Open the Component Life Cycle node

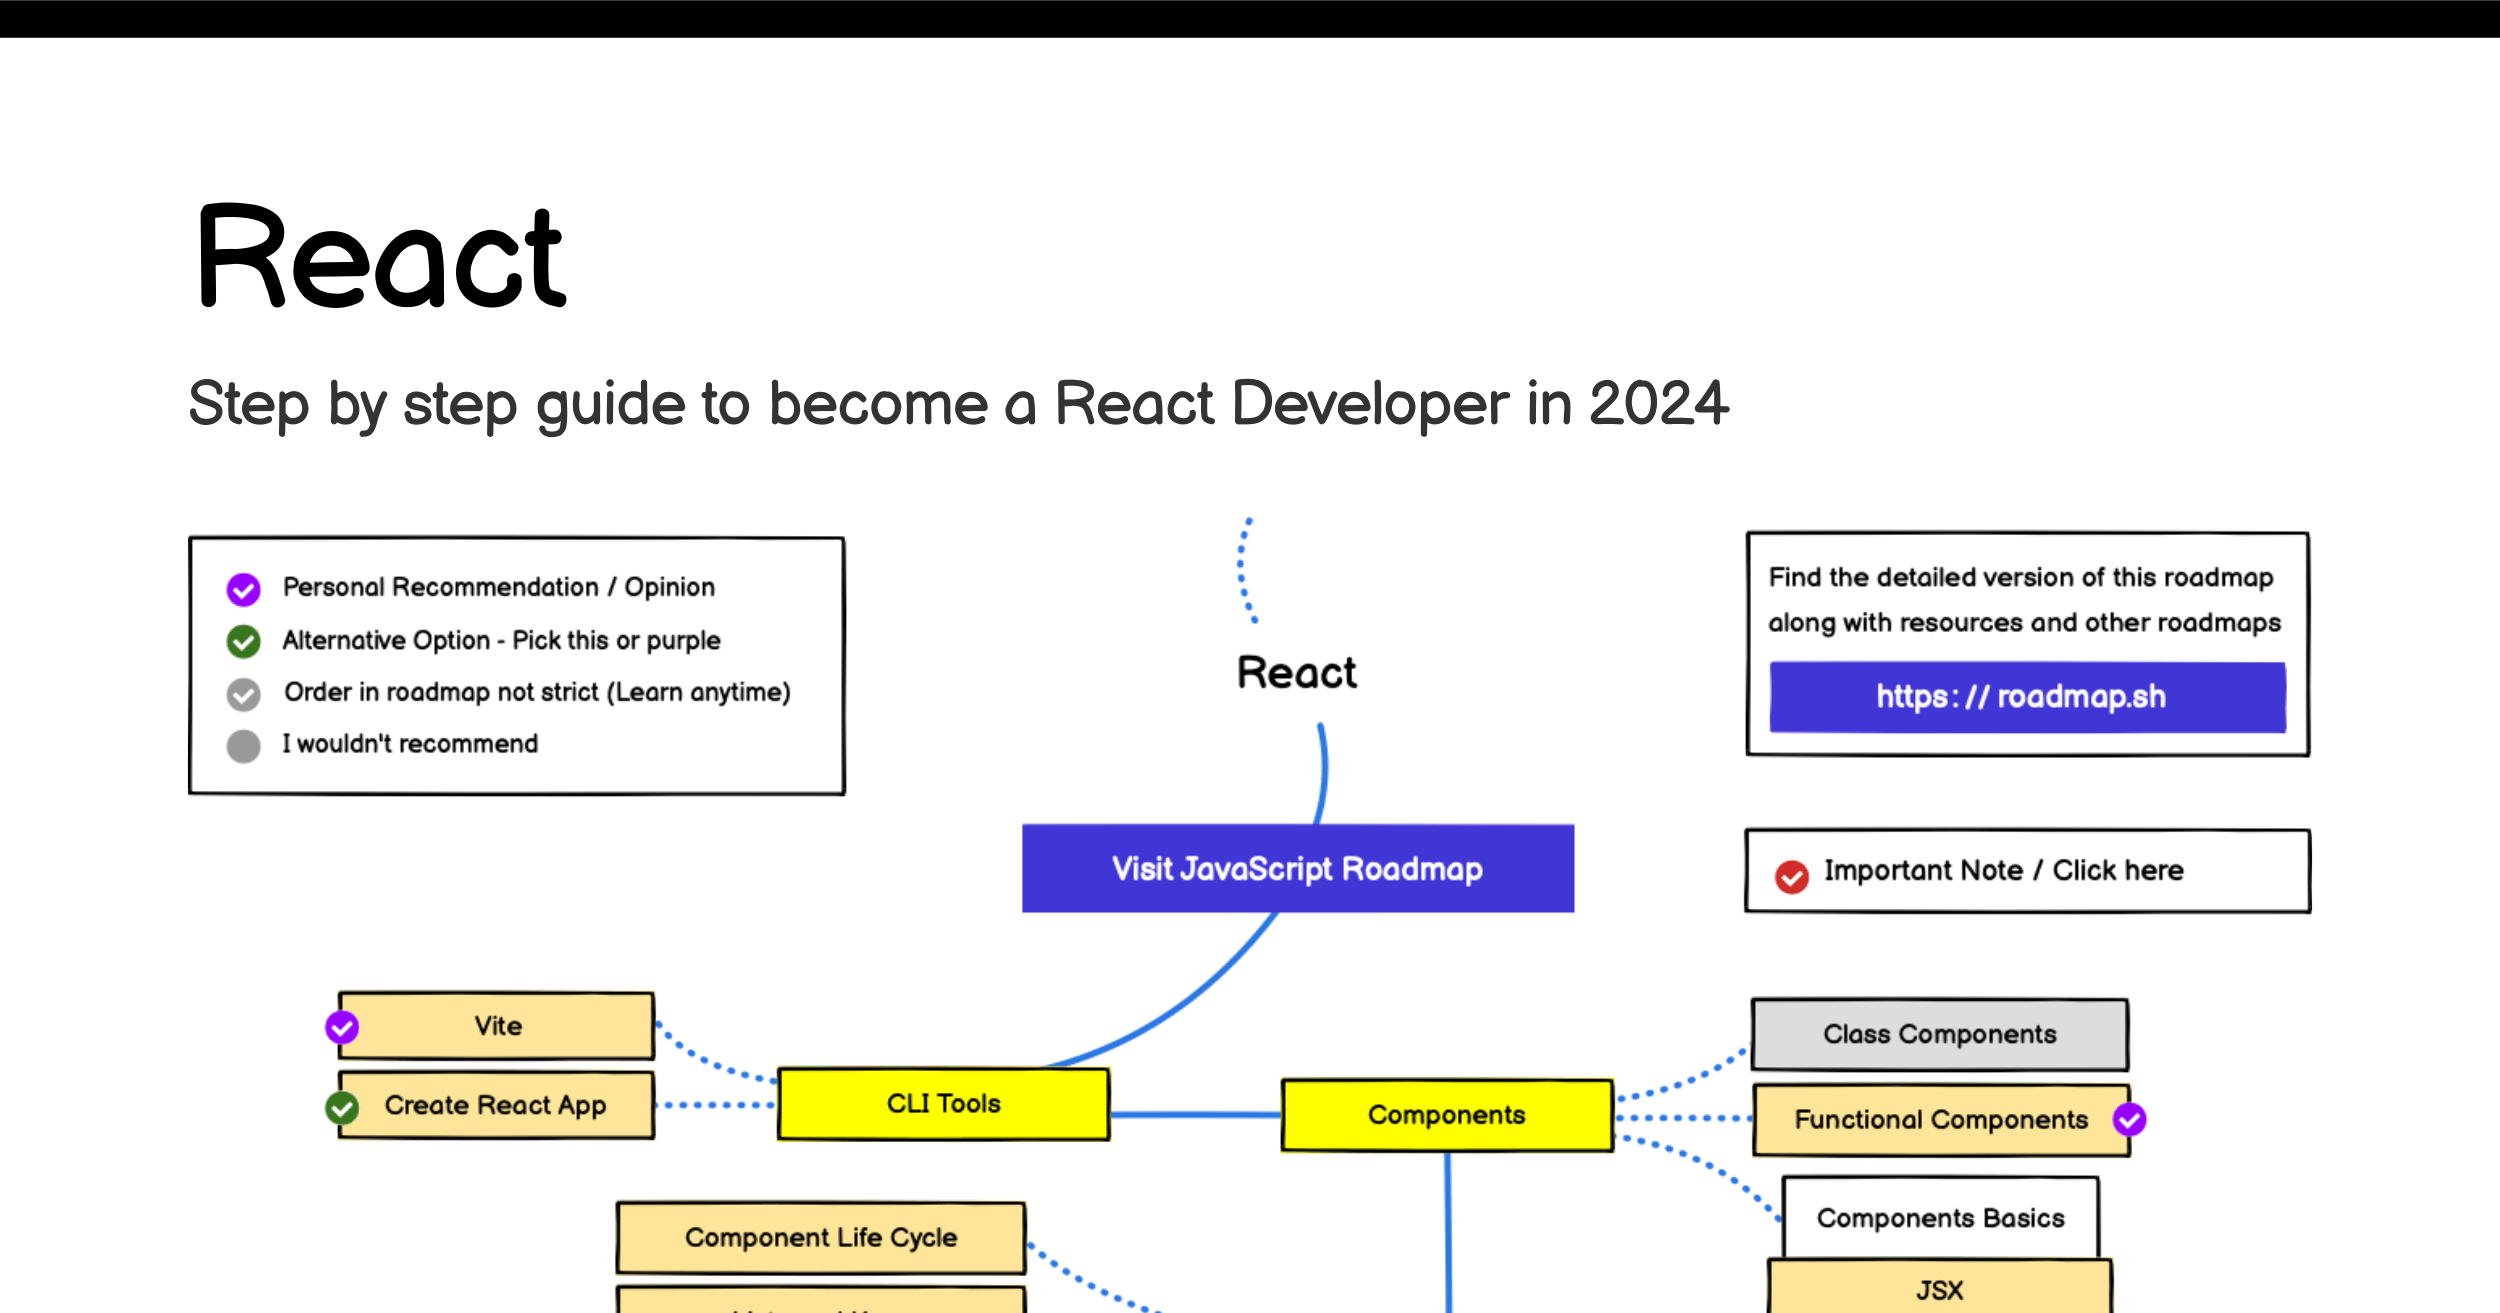click(821, 1238)
